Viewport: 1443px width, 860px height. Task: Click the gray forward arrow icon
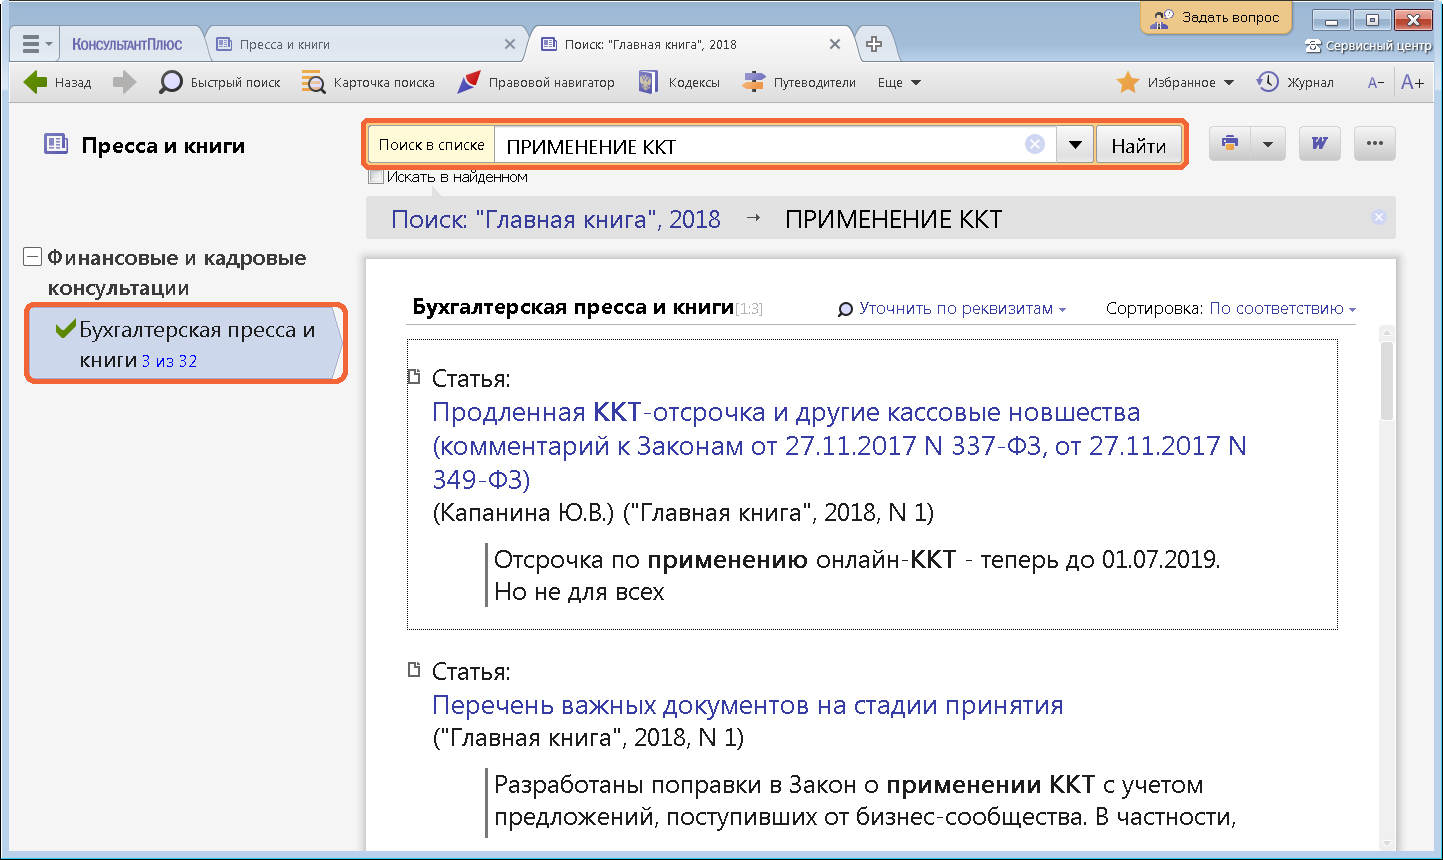coord(124,83)
